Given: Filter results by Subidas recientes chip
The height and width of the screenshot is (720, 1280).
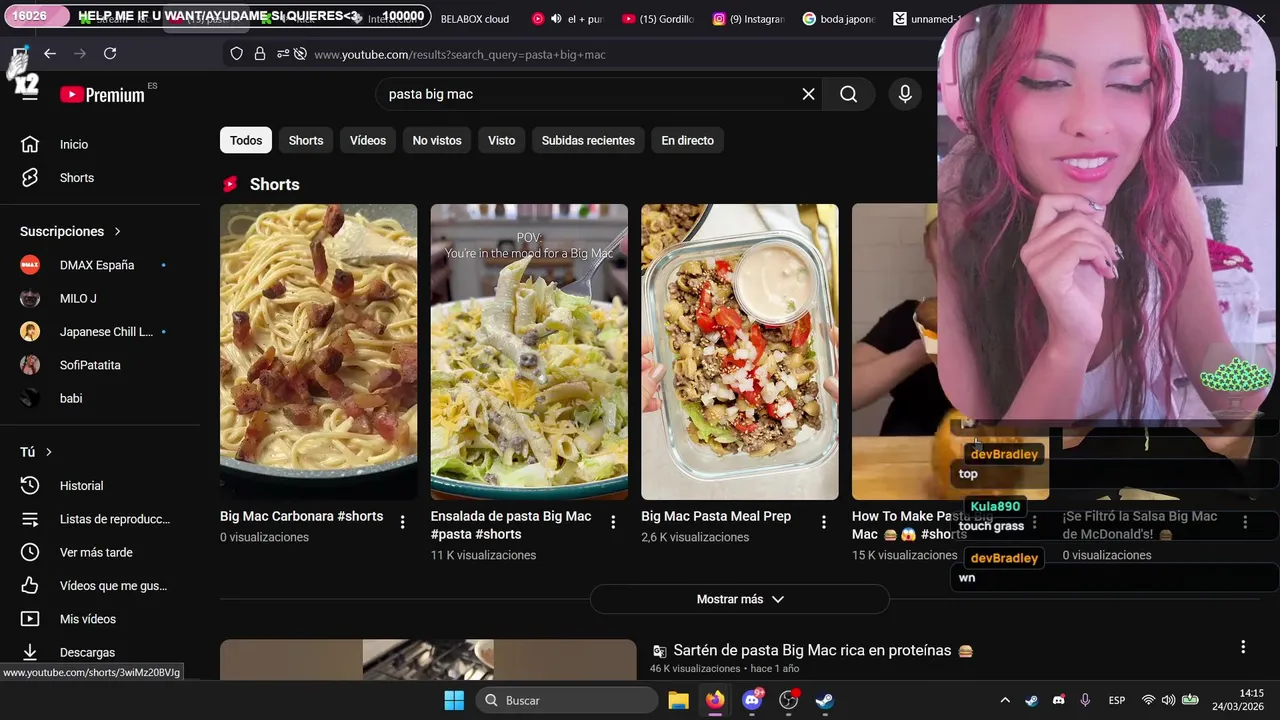Looking at the screenshot, I should coord(588,140).
